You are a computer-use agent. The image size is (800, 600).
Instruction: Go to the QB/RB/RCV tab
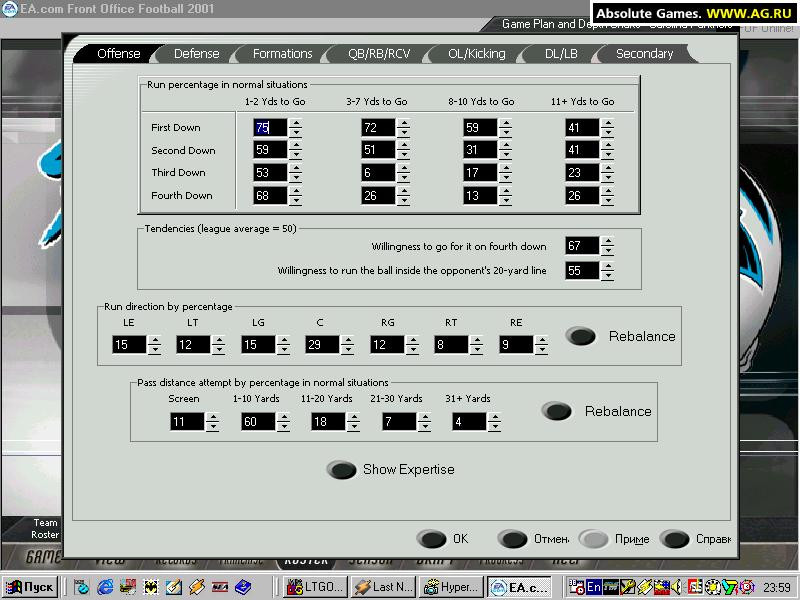pos(379,54)
